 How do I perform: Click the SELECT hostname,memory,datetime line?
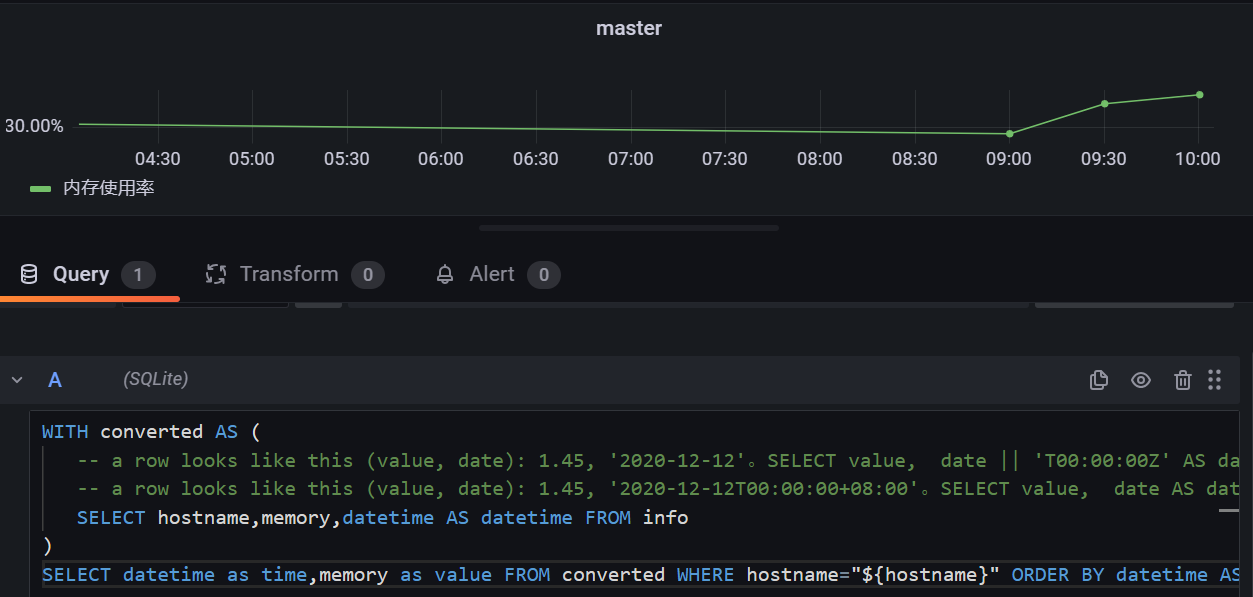click(382, 518)
